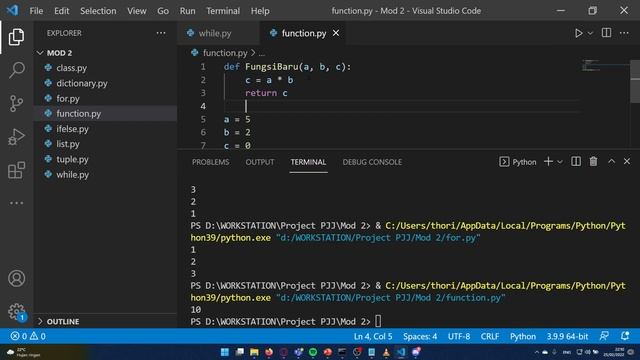Screen dimensions: 640x360
Task: Open list.py in the explorer
Action: (x=105, y=144)
